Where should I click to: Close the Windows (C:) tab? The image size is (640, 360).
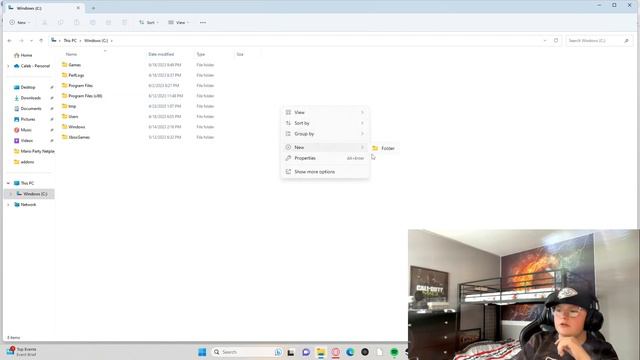pyautogui.click(x=78, y=8)
